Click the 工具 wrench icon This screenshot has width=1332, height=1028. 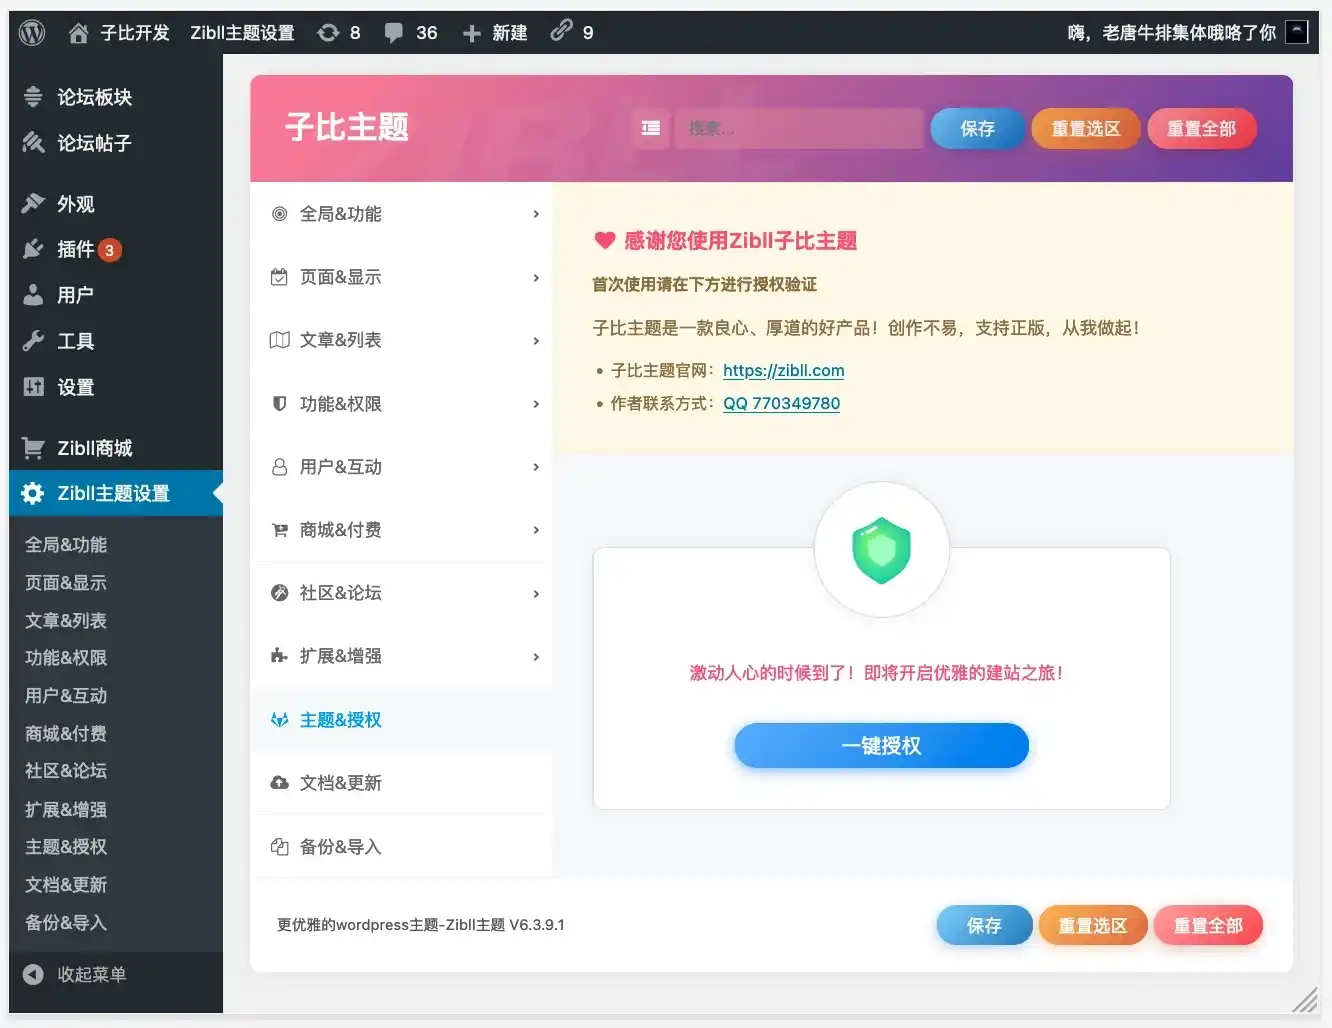[x=33, y=341]
